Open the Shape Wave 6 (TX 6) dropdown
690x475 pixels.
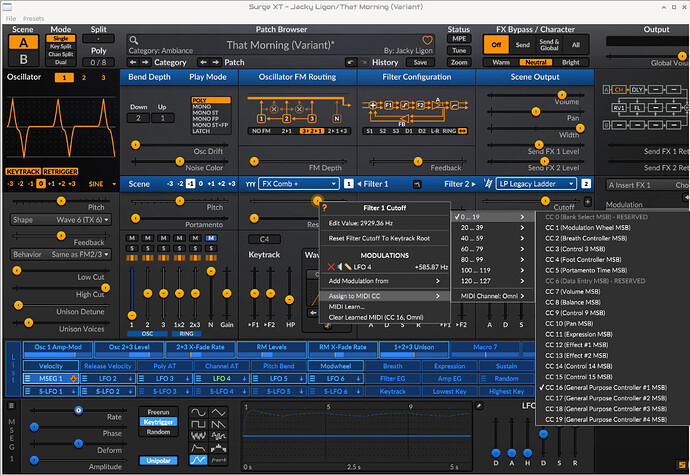coord(61,220)
